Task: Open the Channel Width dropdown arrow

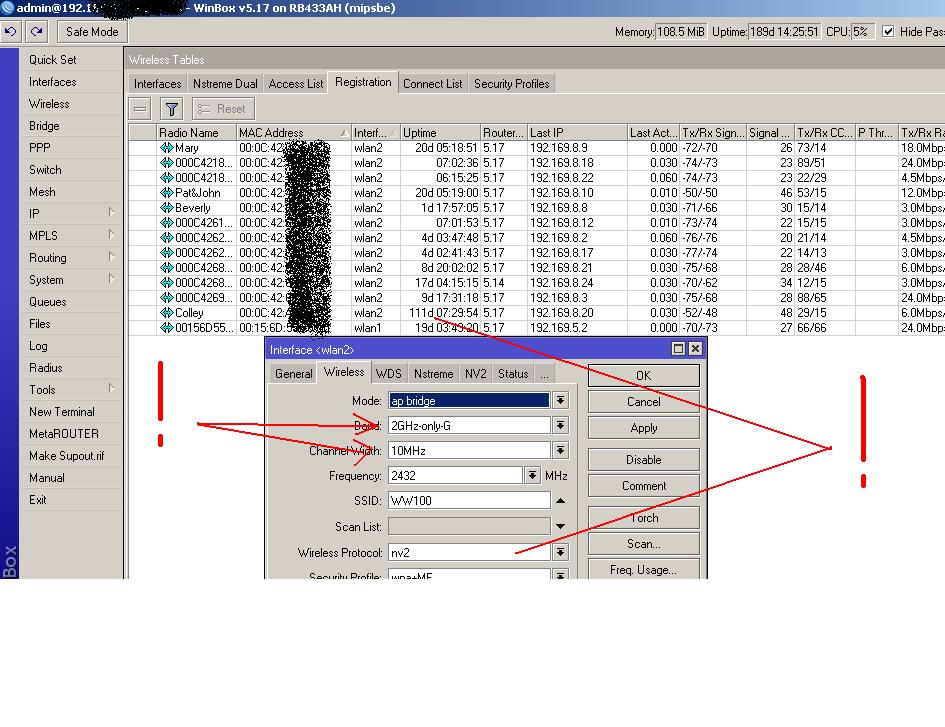Action: pyautogui.click(x=560, y=450)
